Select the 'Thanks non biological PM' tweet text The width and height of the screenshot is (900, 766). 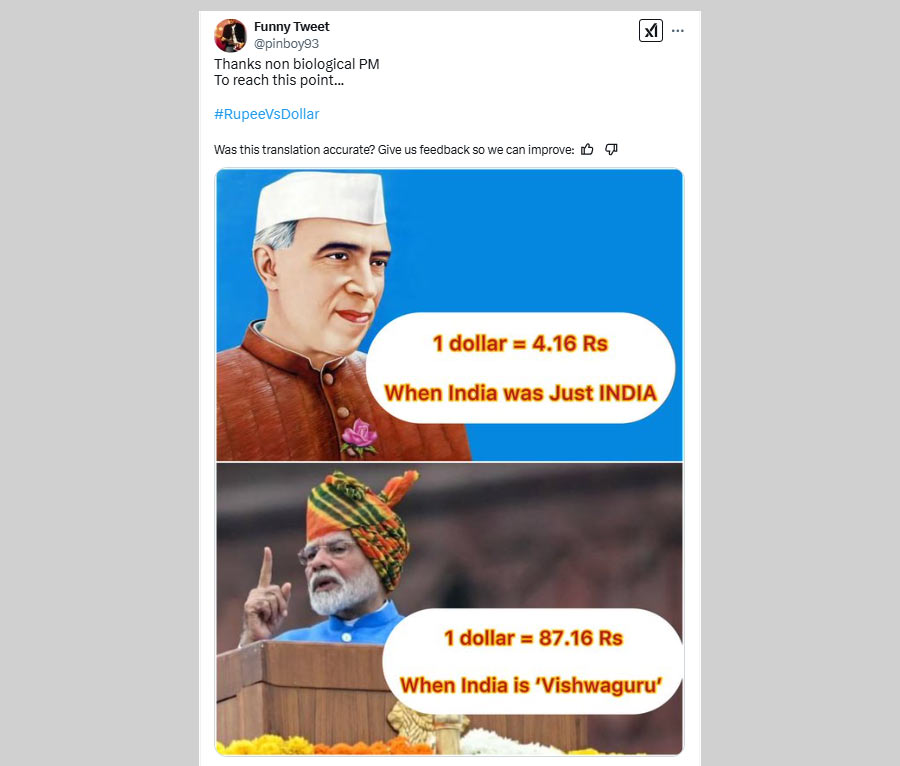pyautogui.click(x=297, y=64)
